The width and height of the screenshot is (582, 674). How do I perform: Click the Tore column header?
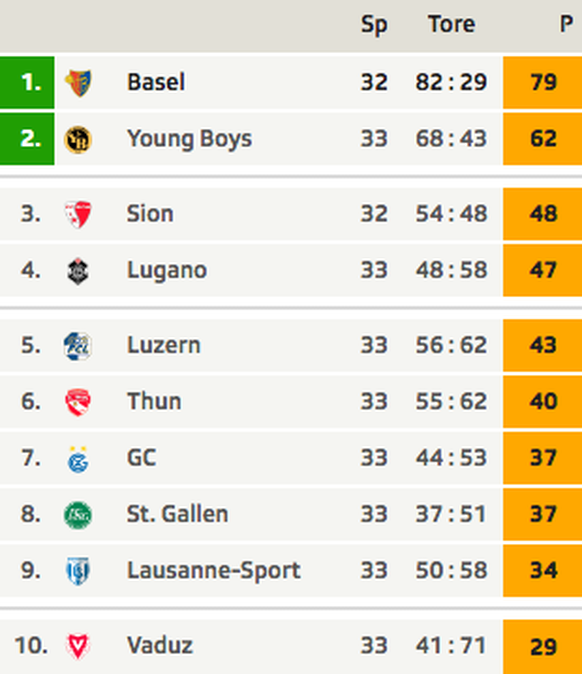[451, 24]
